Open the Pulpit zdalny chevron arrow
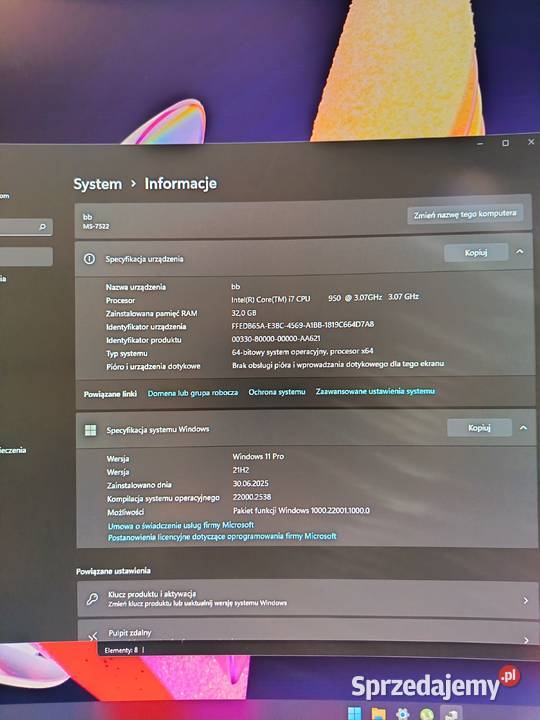The image size is (540, 720). point(526,640)
